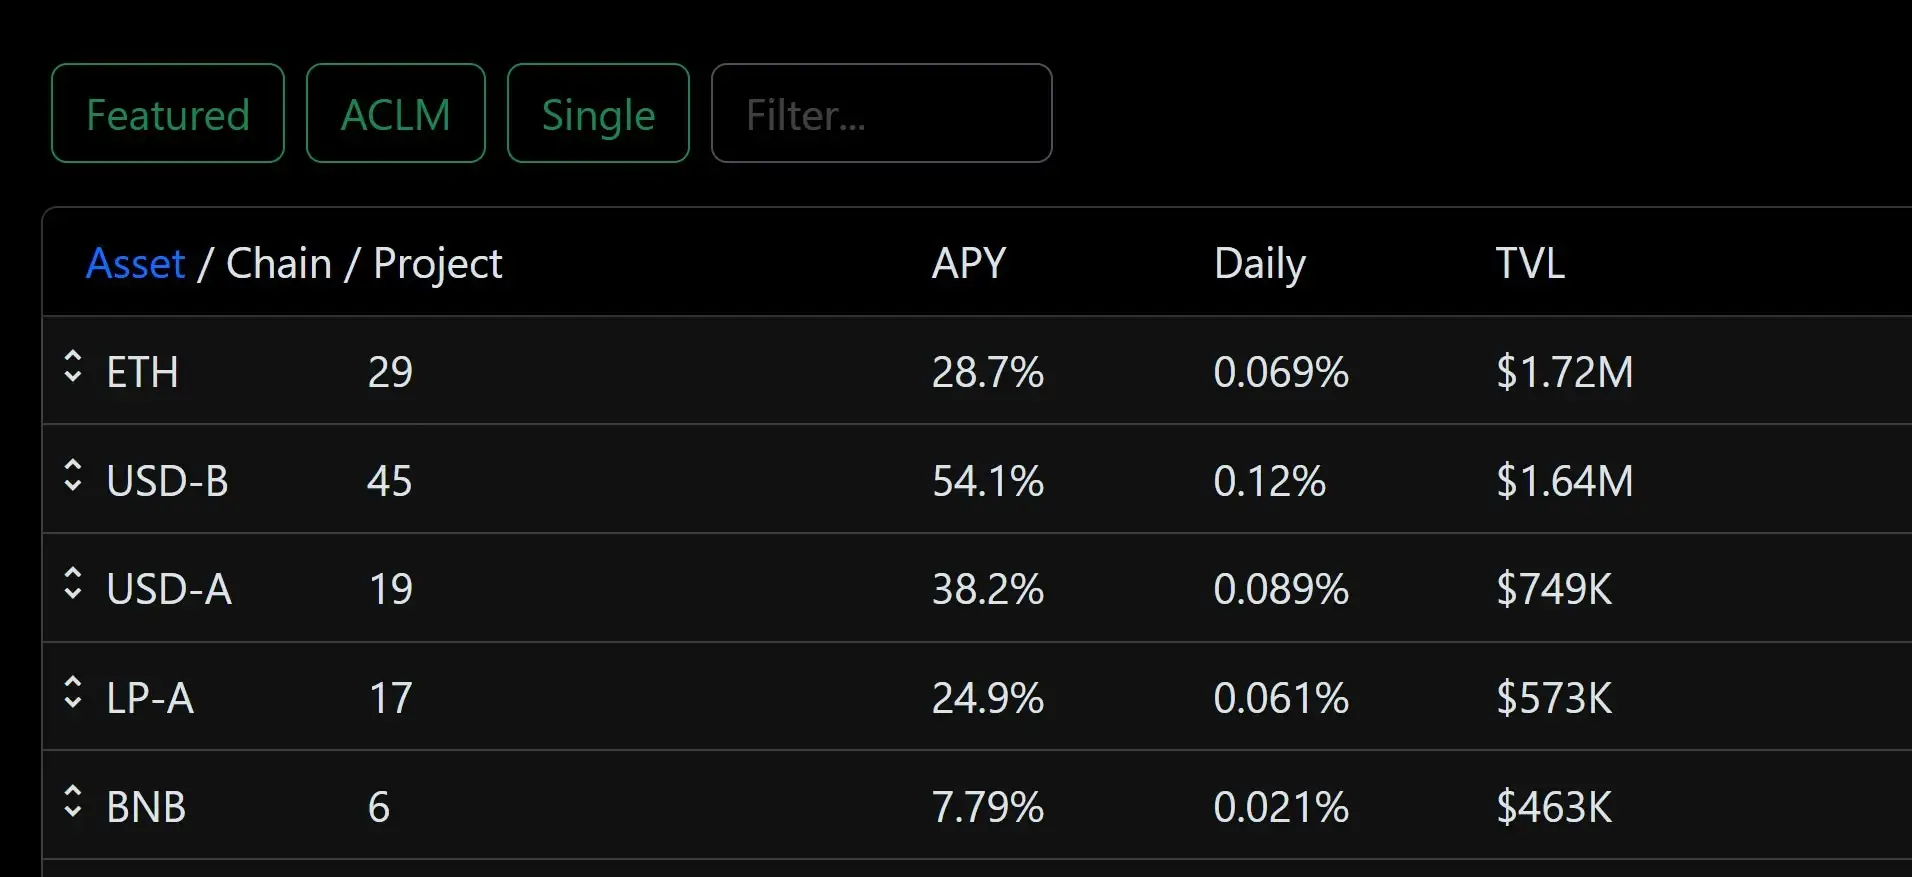Viewport: 1912px width, 877px height.
Task: Expand the ETH row chevron
Action: coord(72,367)
